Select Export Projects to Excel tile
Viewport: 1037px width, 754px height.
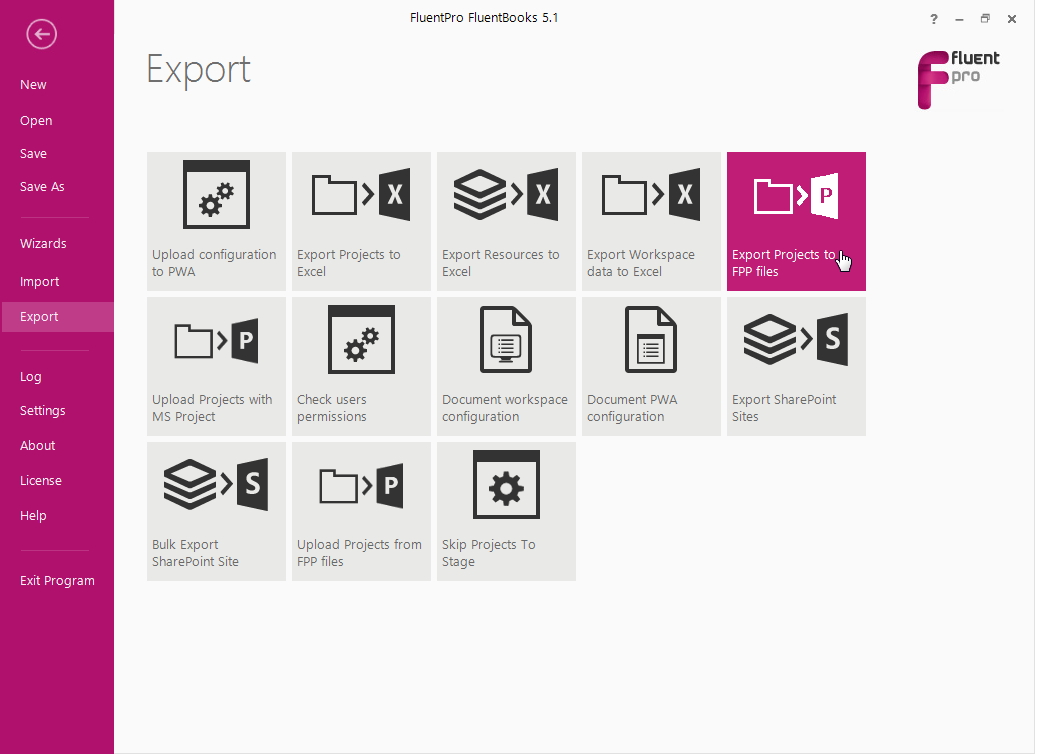(x=361, y=222)
